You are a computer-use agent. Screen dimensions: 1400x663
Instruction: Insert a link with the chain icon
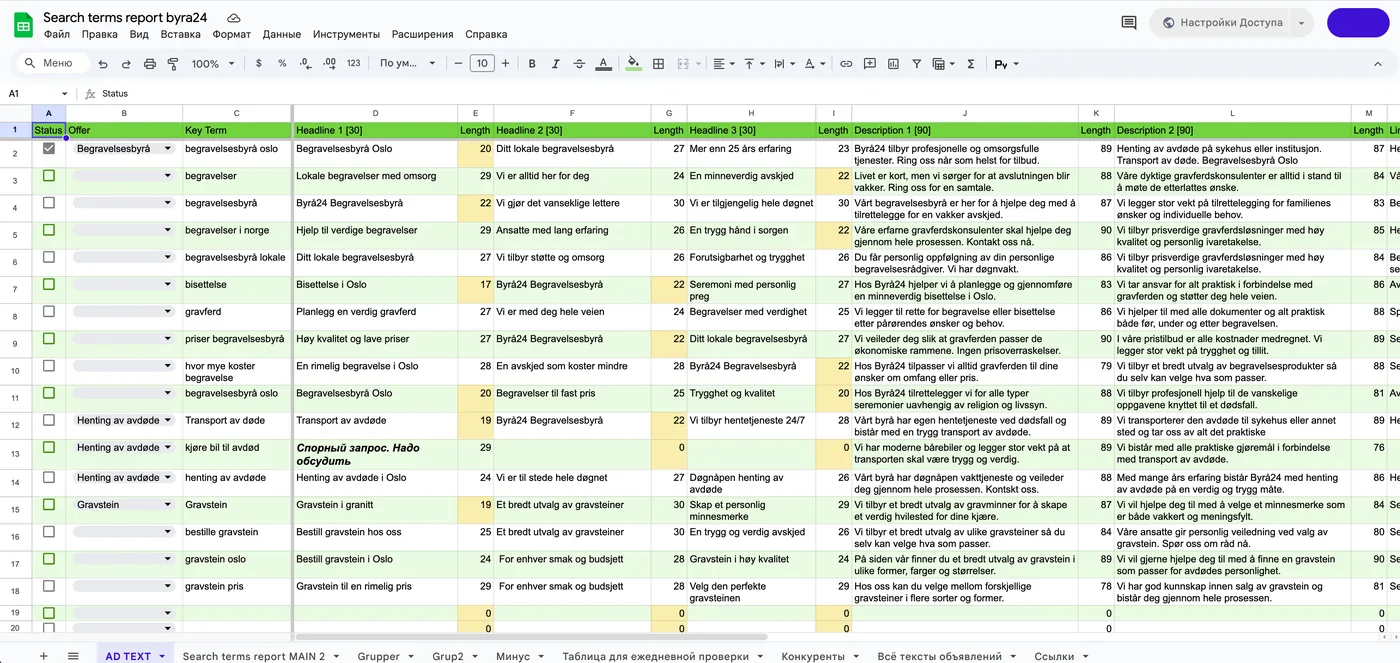[846, 64]
